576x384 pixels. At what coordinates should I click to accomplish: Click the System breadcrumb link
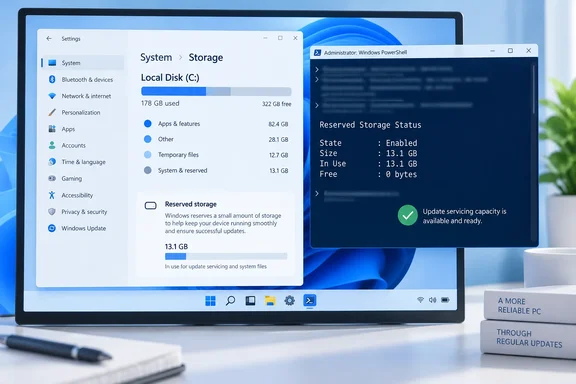pos(156,58)
